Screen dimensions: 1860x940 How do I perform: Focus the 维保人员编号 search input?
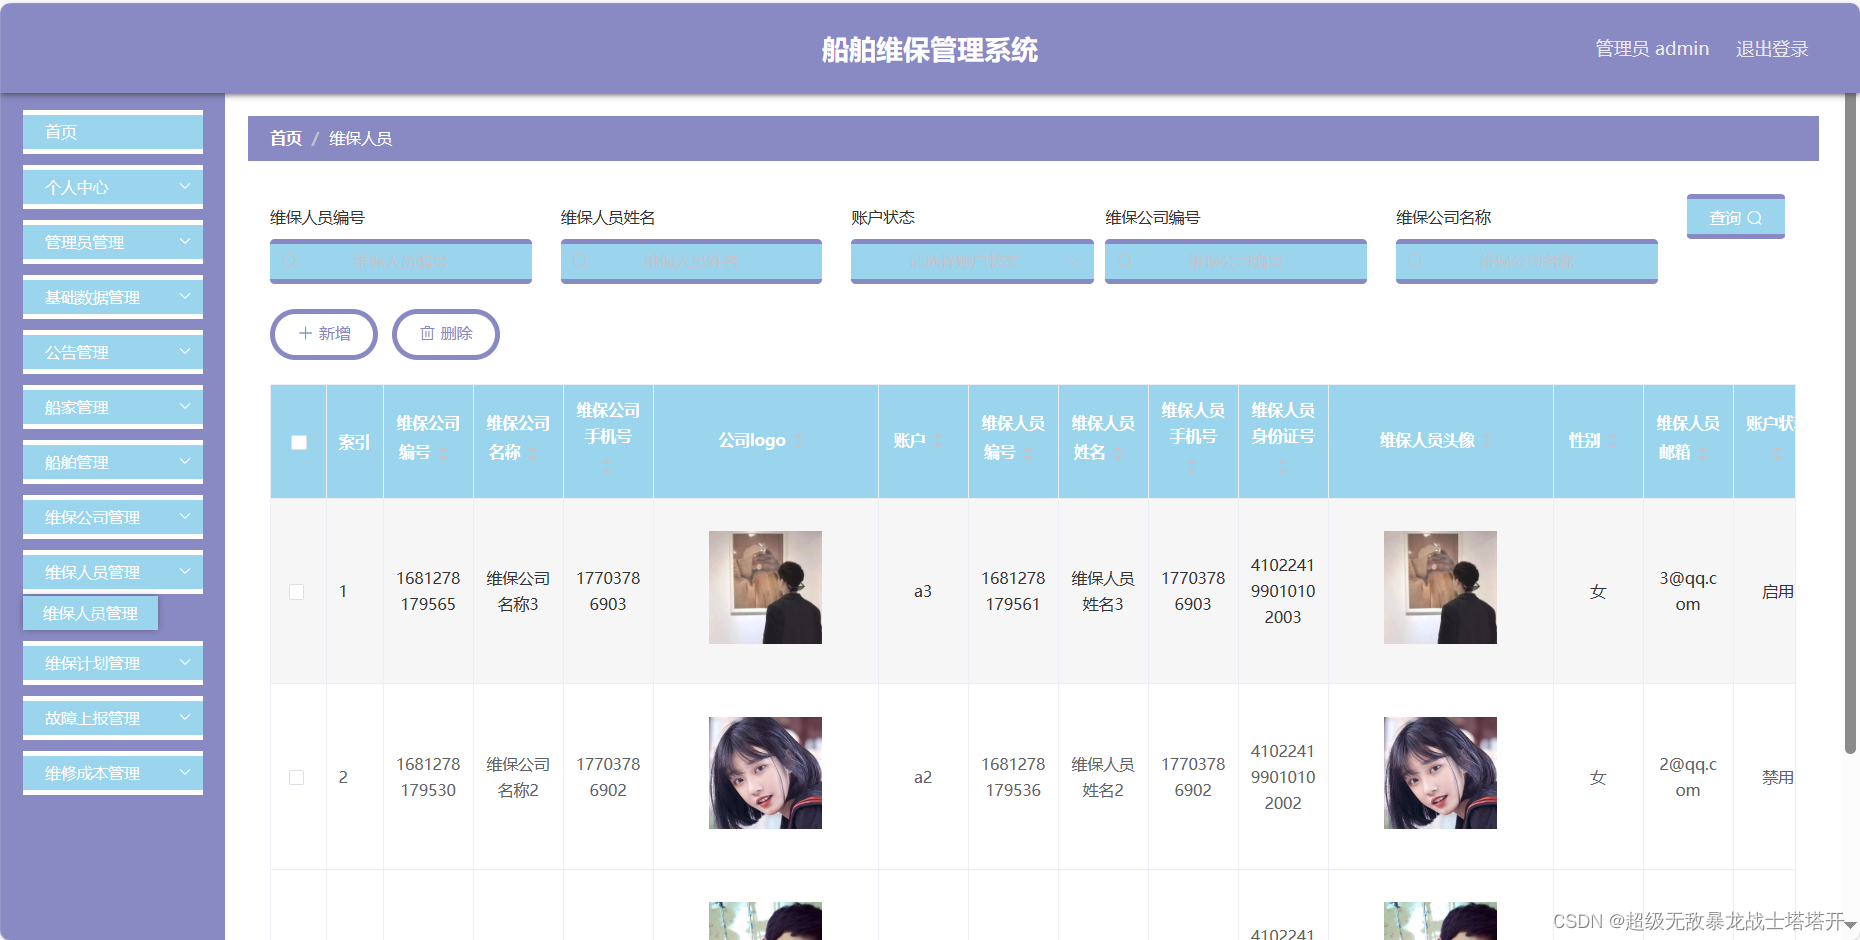(401, 261)
